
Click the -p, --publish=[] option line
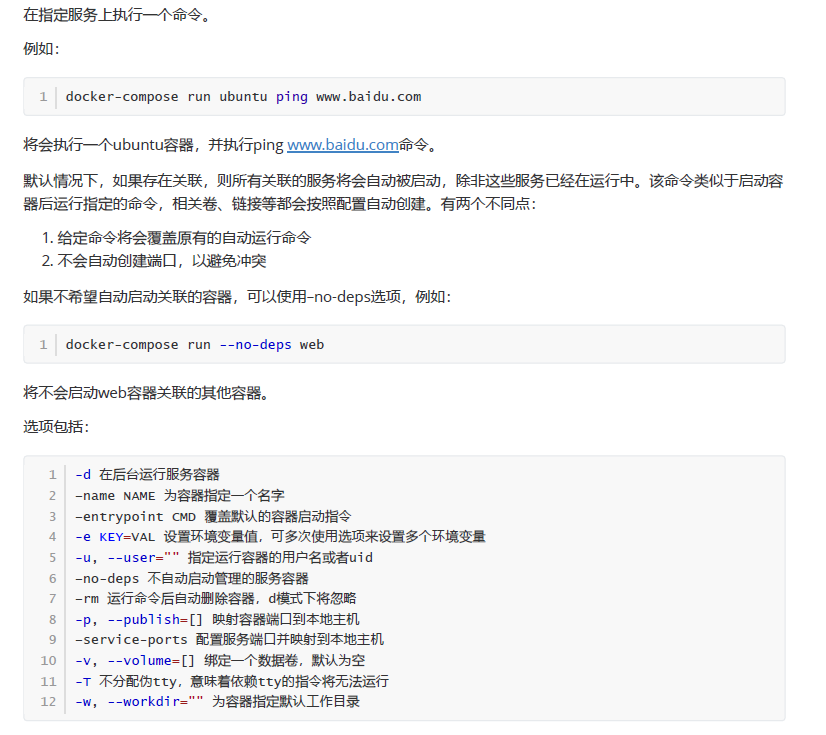[x=217, y=620]
